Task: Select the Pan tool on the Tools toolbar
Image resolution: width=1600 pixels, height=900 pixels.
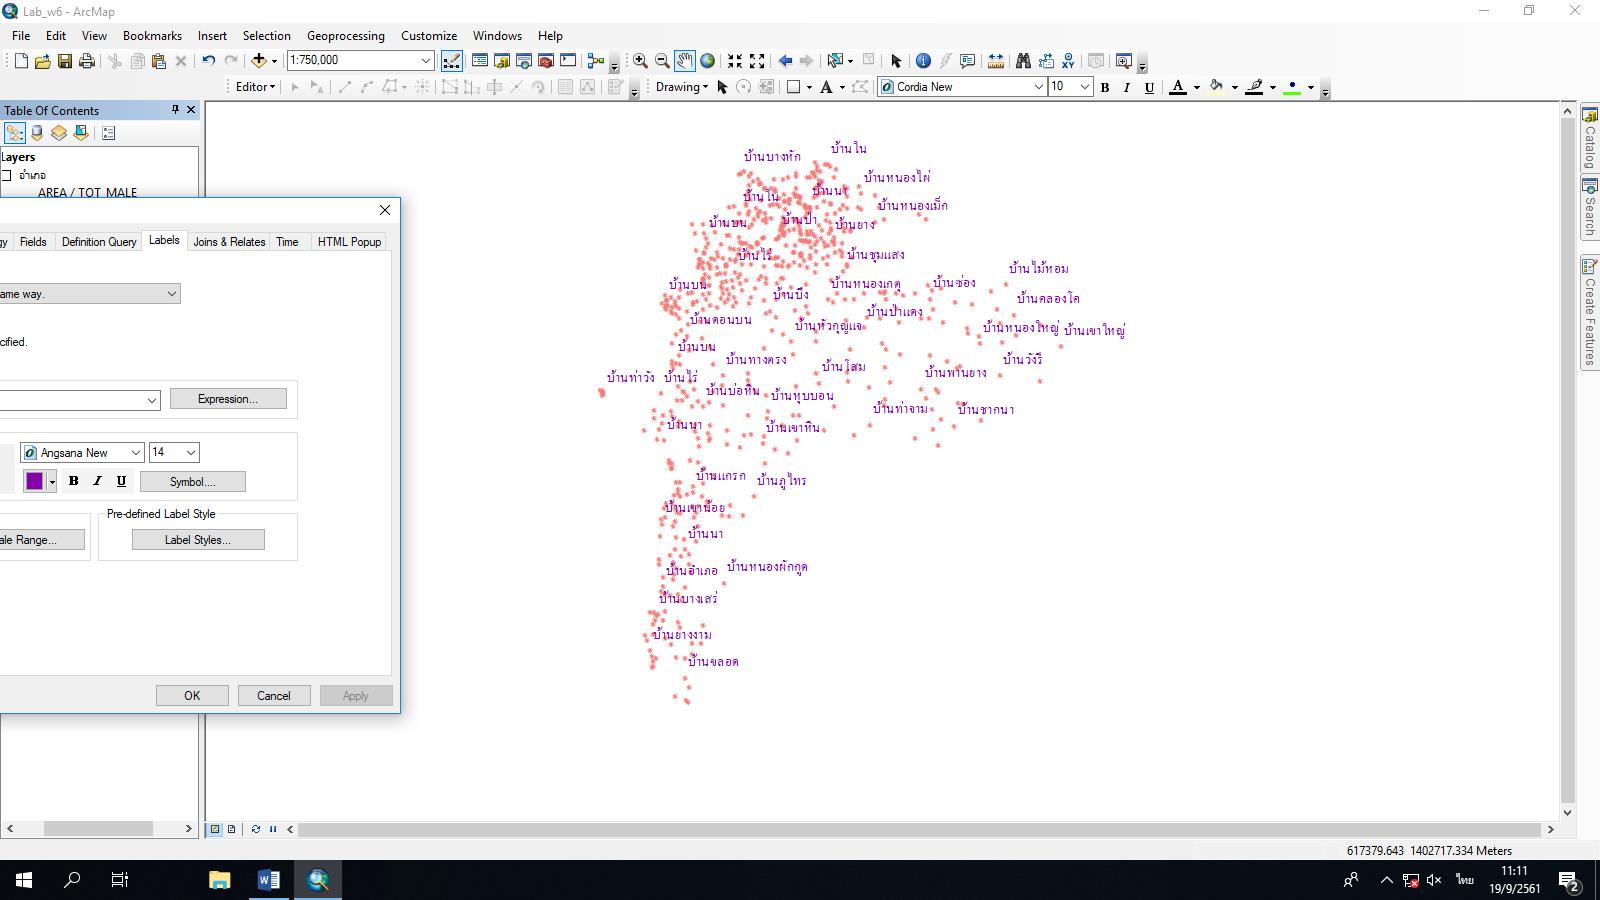Action: (684, 60)
